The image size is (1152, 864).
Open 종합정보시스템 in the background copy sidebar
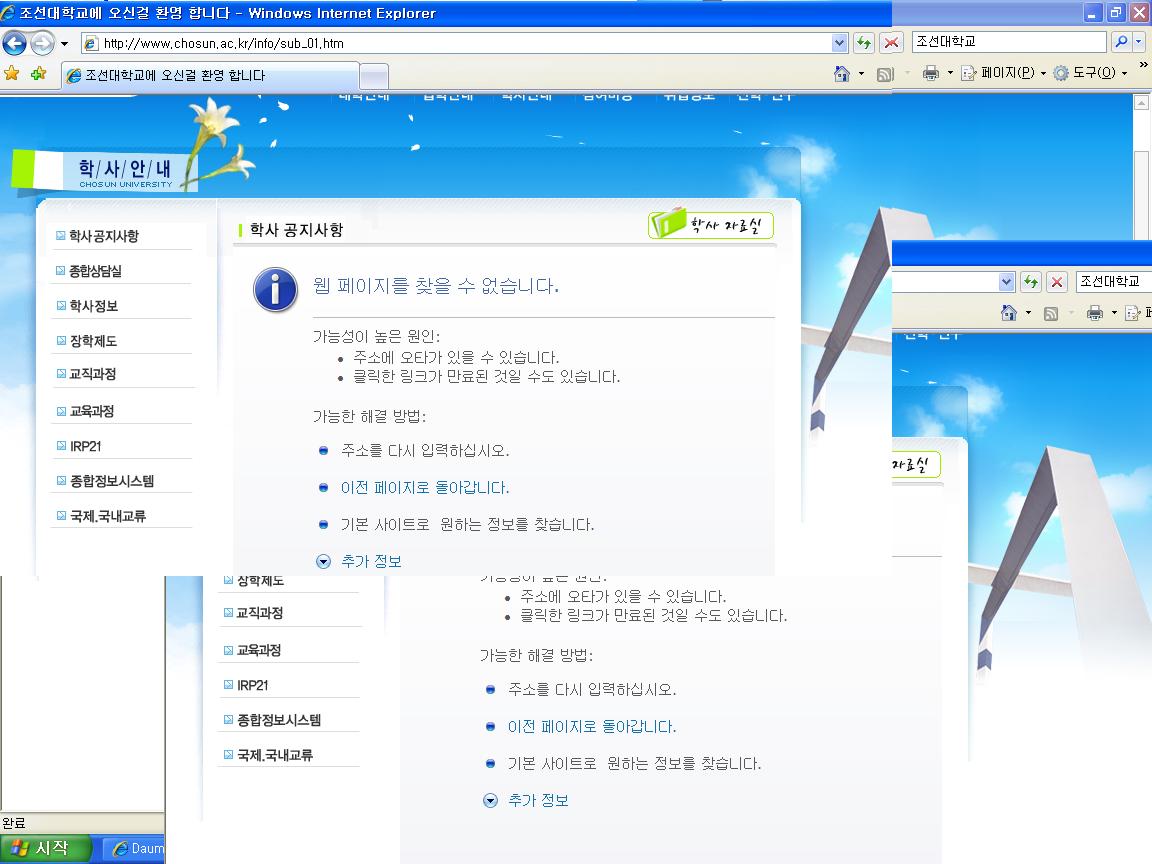278,720
